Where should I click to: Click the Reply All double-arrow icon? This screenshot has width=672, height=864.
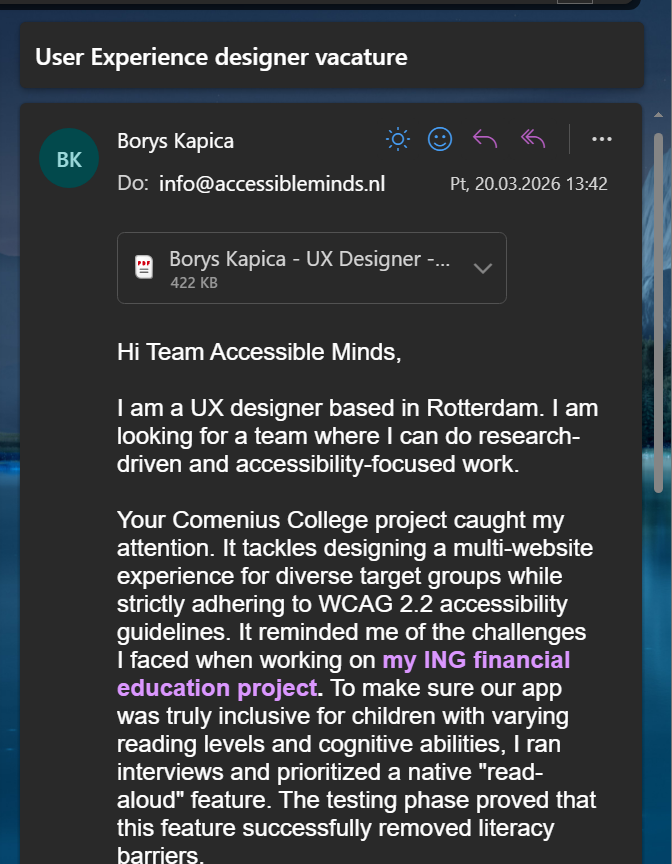[x=533, y=139]
